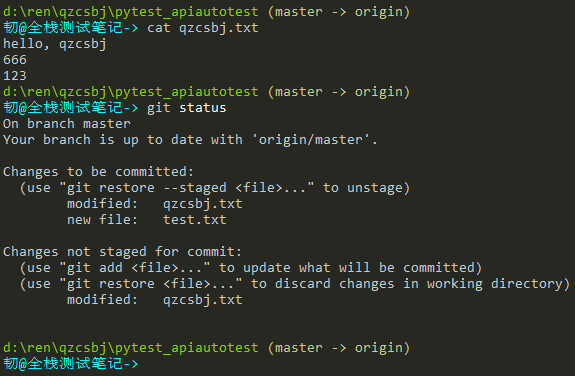Click 'origin/master' in up-to-date message
575x376 pixels.
tap(311, 140)
